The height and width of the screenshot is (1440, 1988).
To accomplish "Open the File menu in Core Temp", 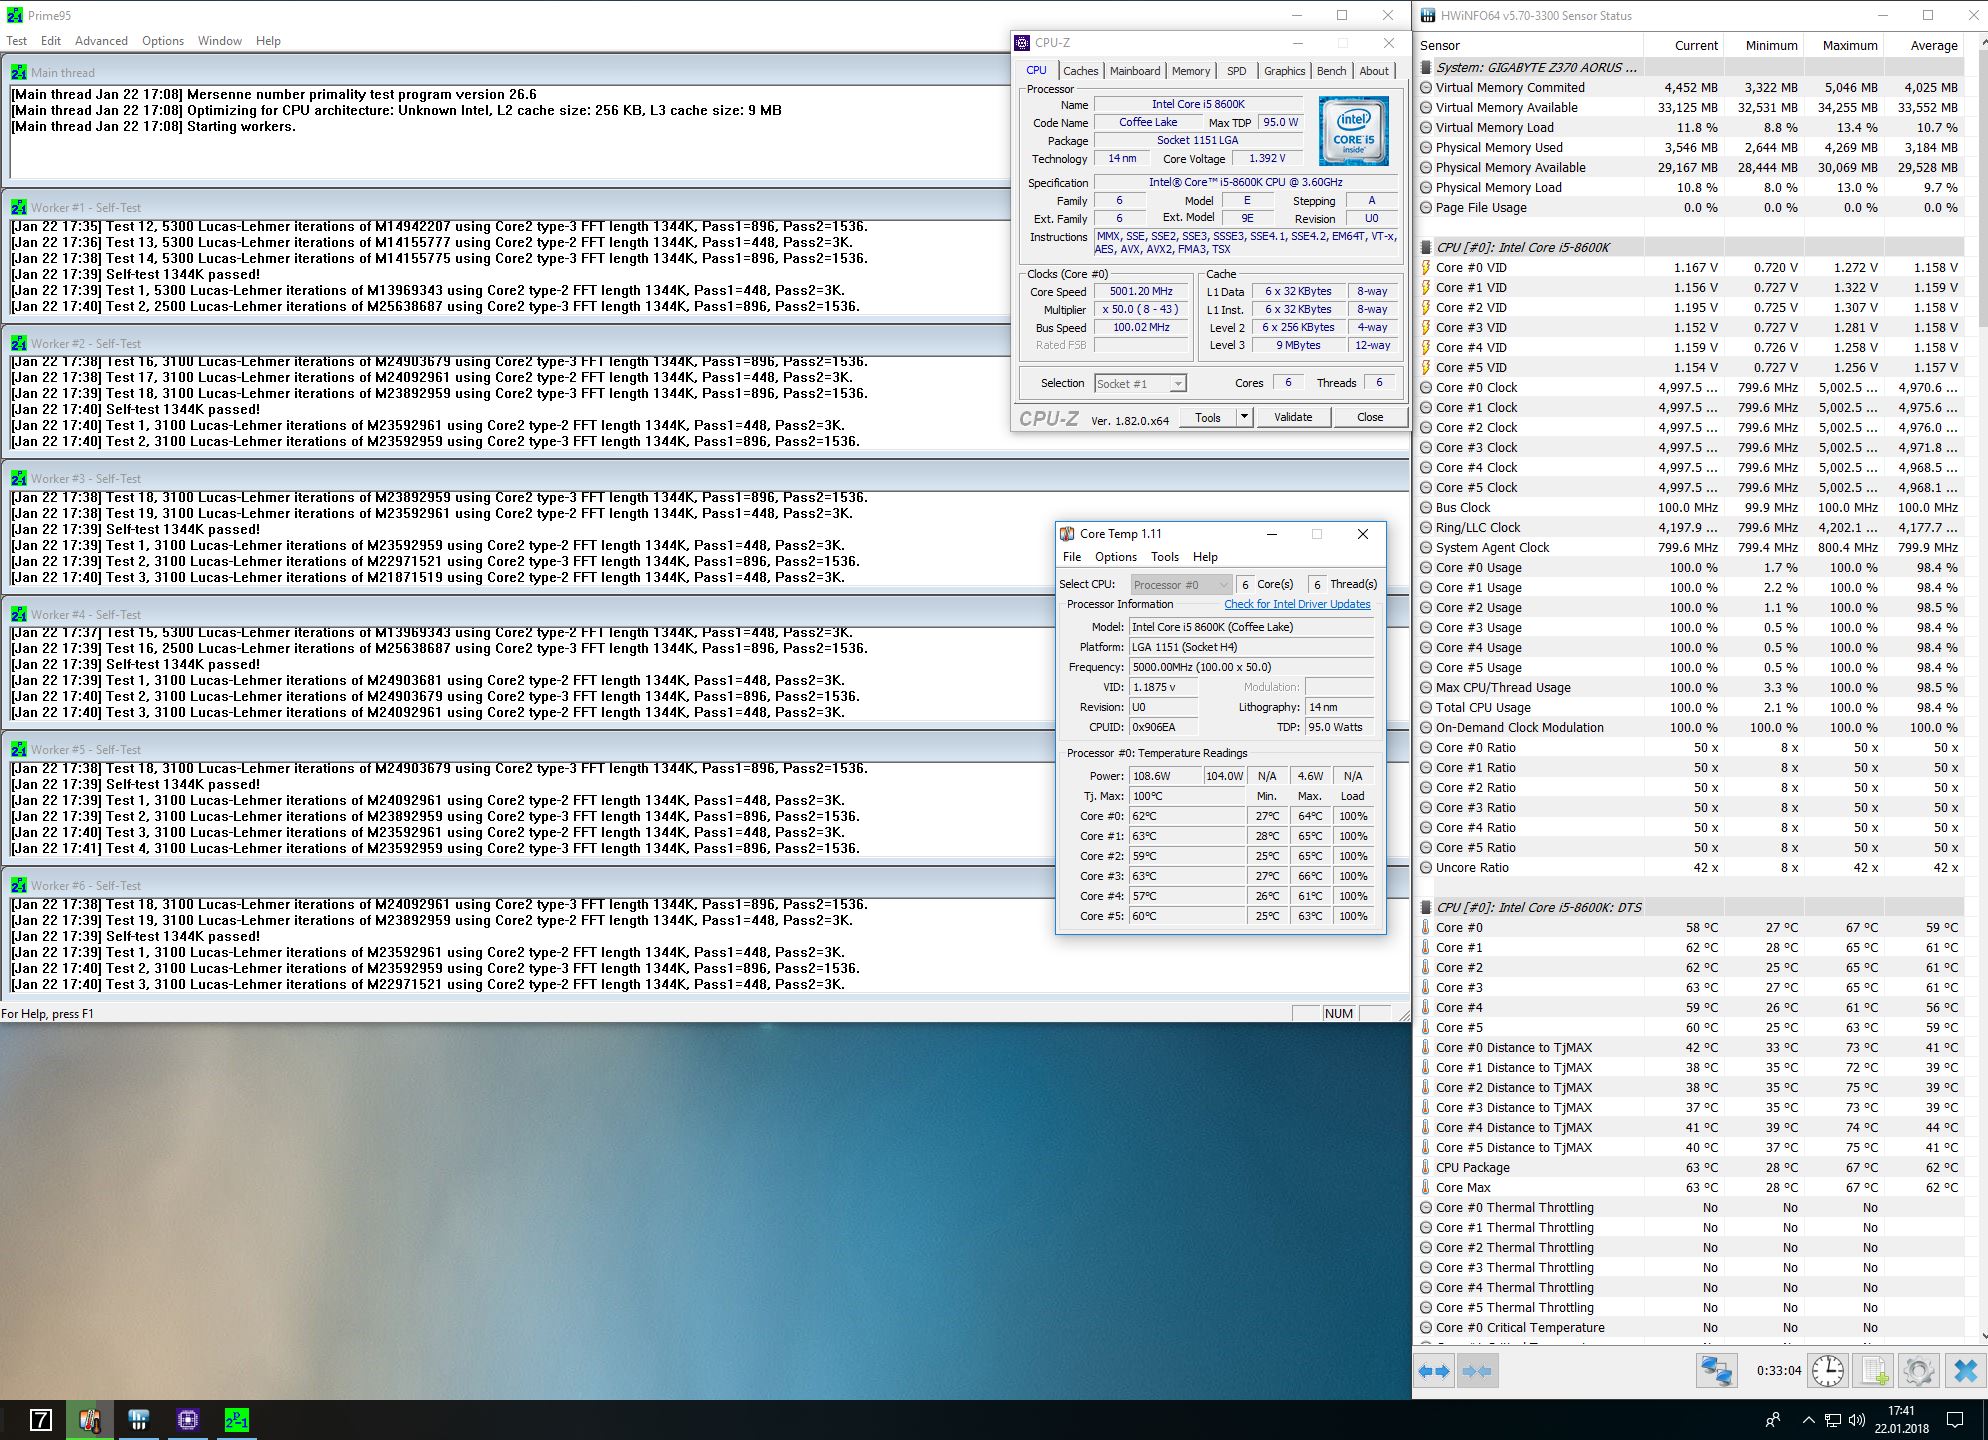I will [x=1072, y=557].
